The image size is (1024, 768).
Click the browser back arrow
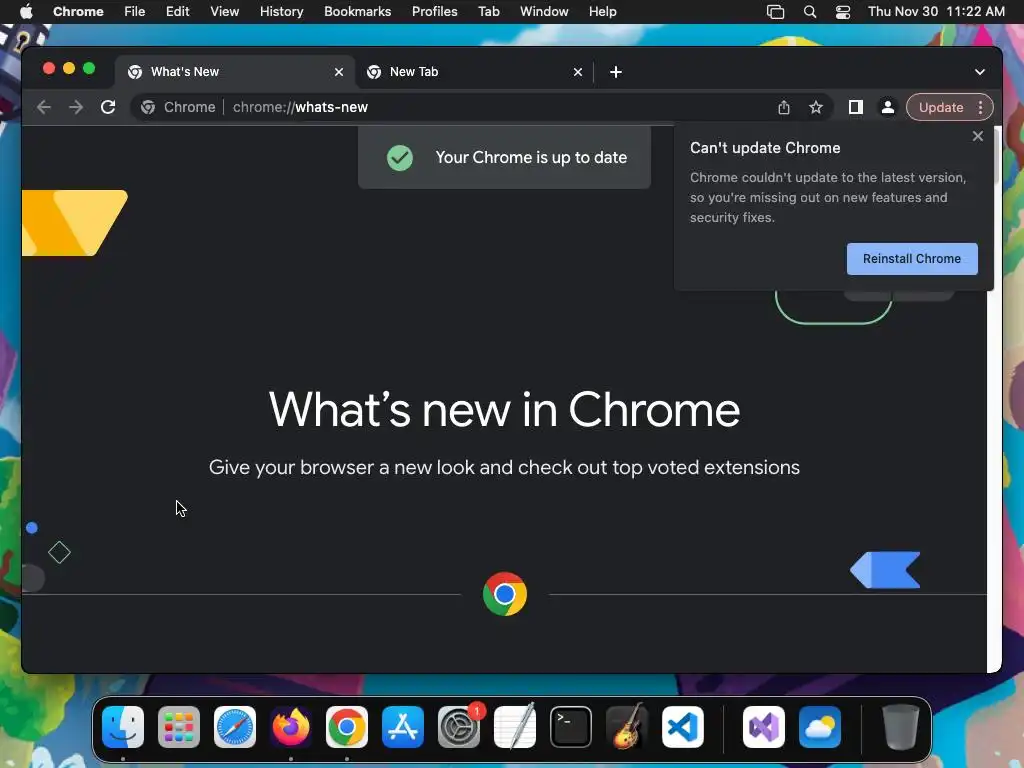44,107
